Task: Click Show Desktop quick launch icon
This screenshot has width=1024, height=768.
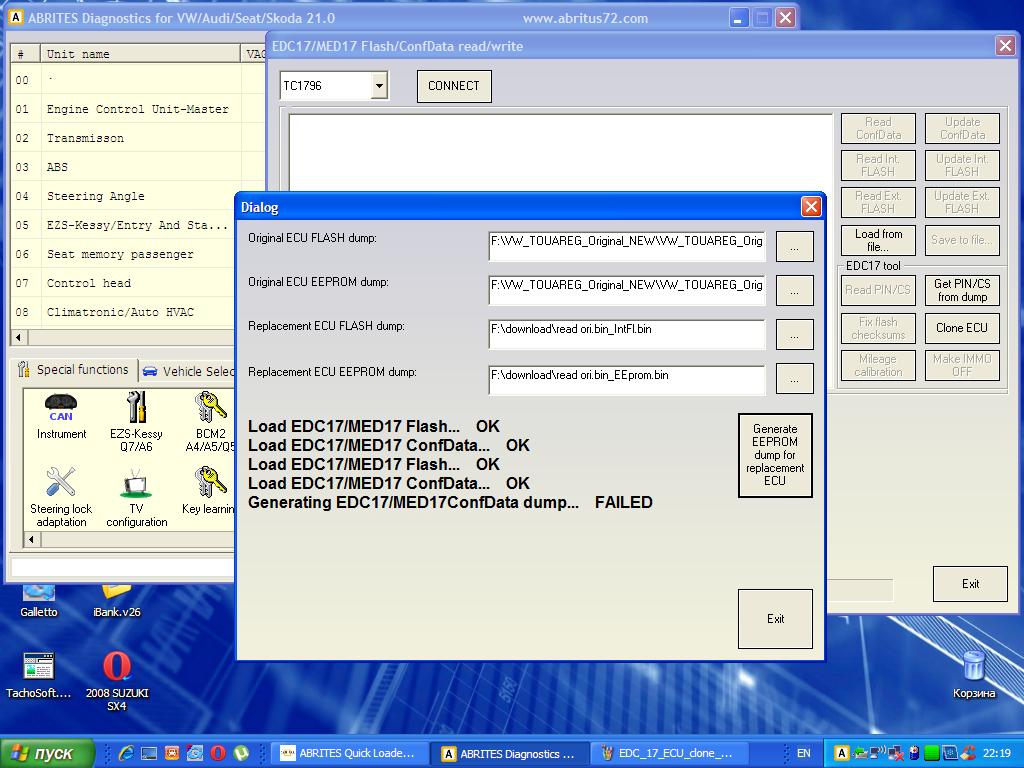Action: coord(149,753)
